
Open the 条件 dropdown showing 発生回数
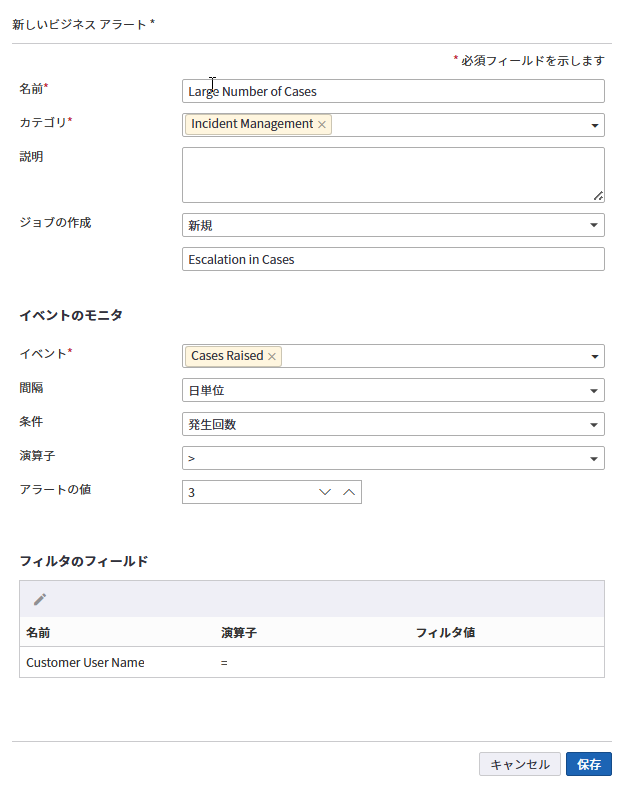coord(595,424)
